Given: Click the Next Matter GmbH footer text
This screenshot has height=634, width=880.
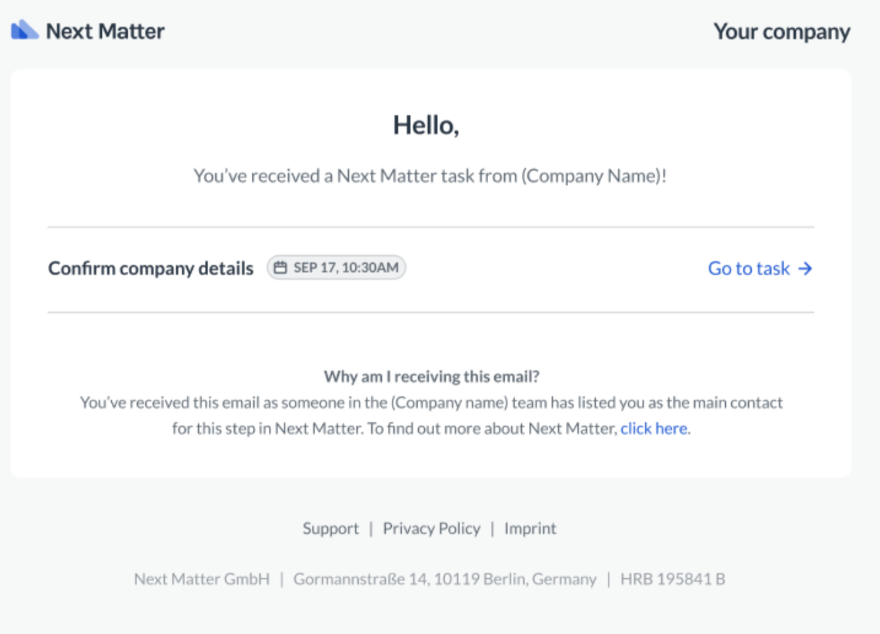Looking at the screenshot, I should coord(202,579).
